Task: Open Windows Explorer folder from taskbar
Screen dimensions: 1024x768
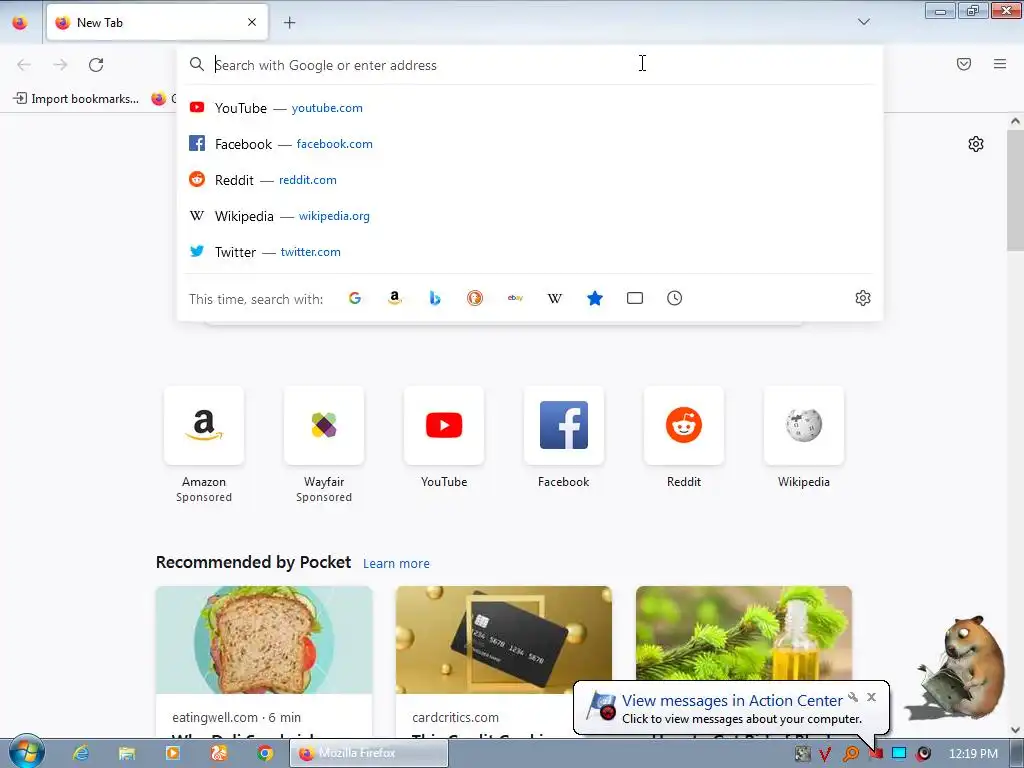Action: pos(127,754)
